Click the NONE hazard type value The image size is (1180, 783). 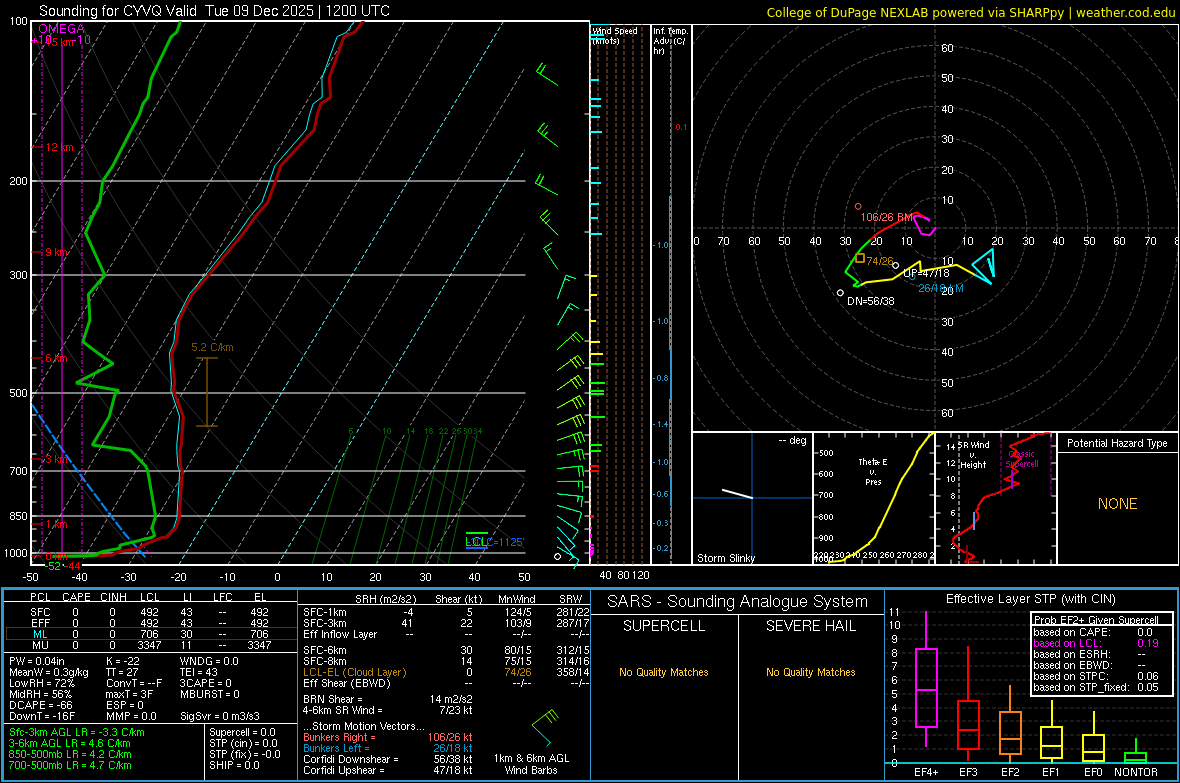point(1117,504)
